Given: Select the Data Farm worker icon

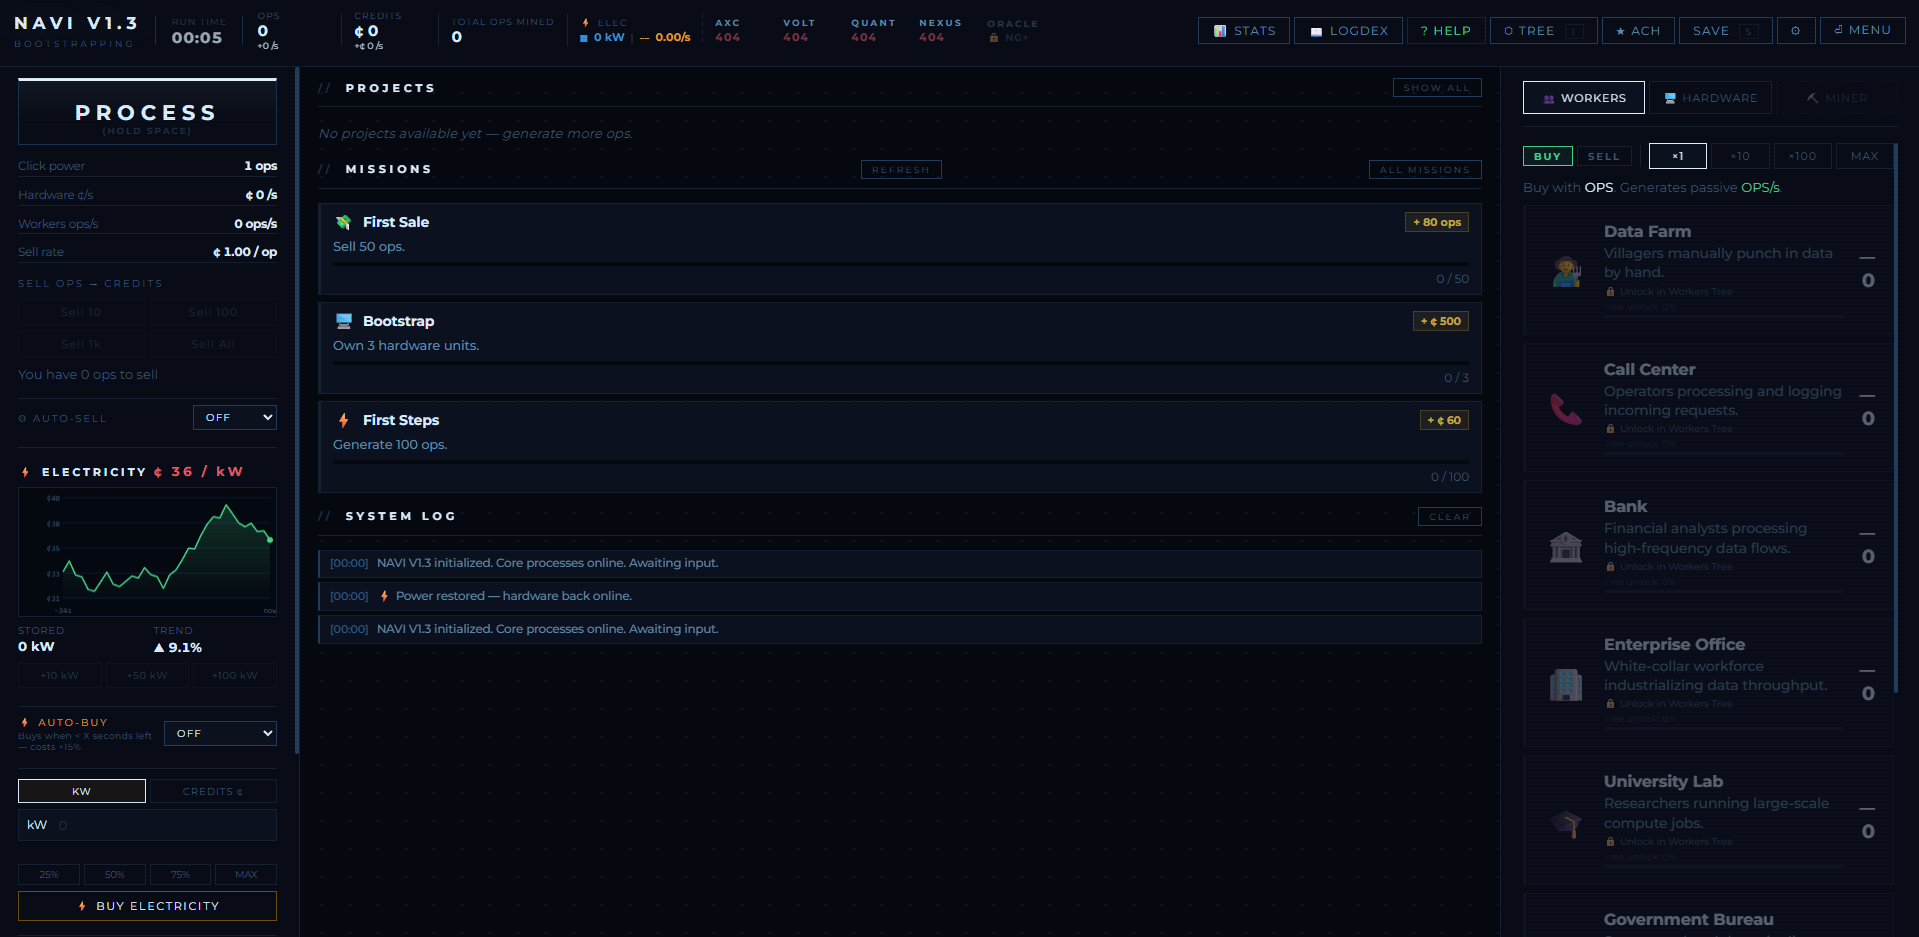Looking at the screenshot, I should click(1566, 270).
